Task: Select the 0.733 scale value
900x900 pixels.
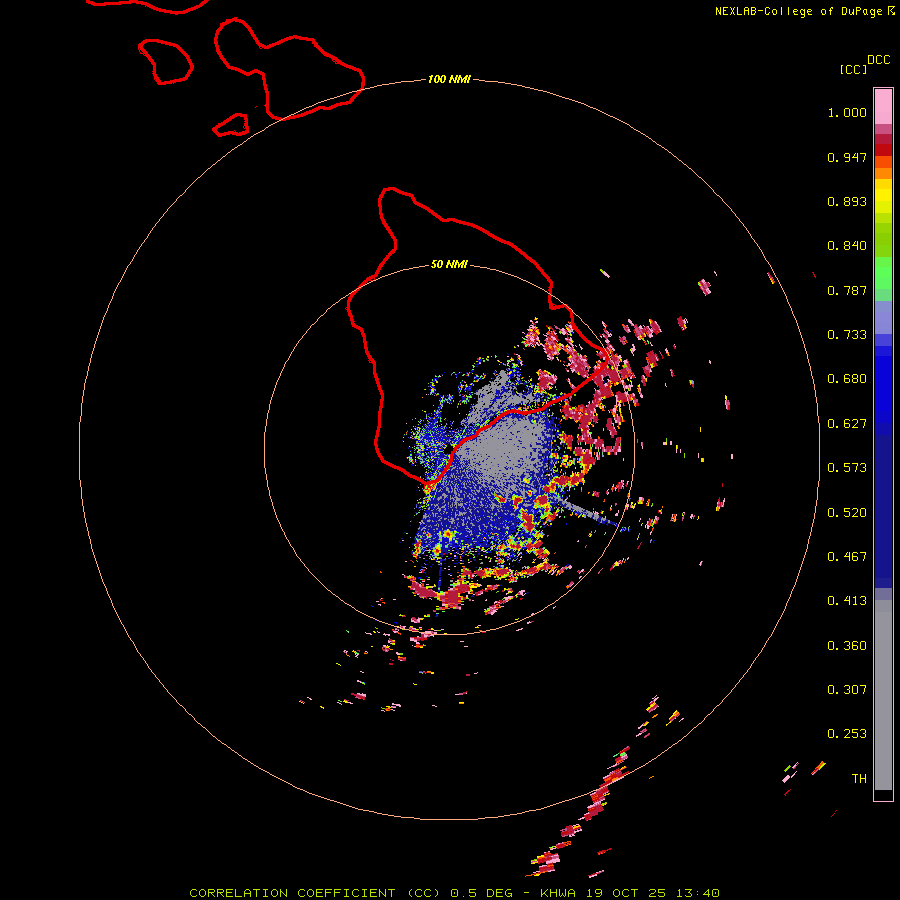Action: coord(847,335)
